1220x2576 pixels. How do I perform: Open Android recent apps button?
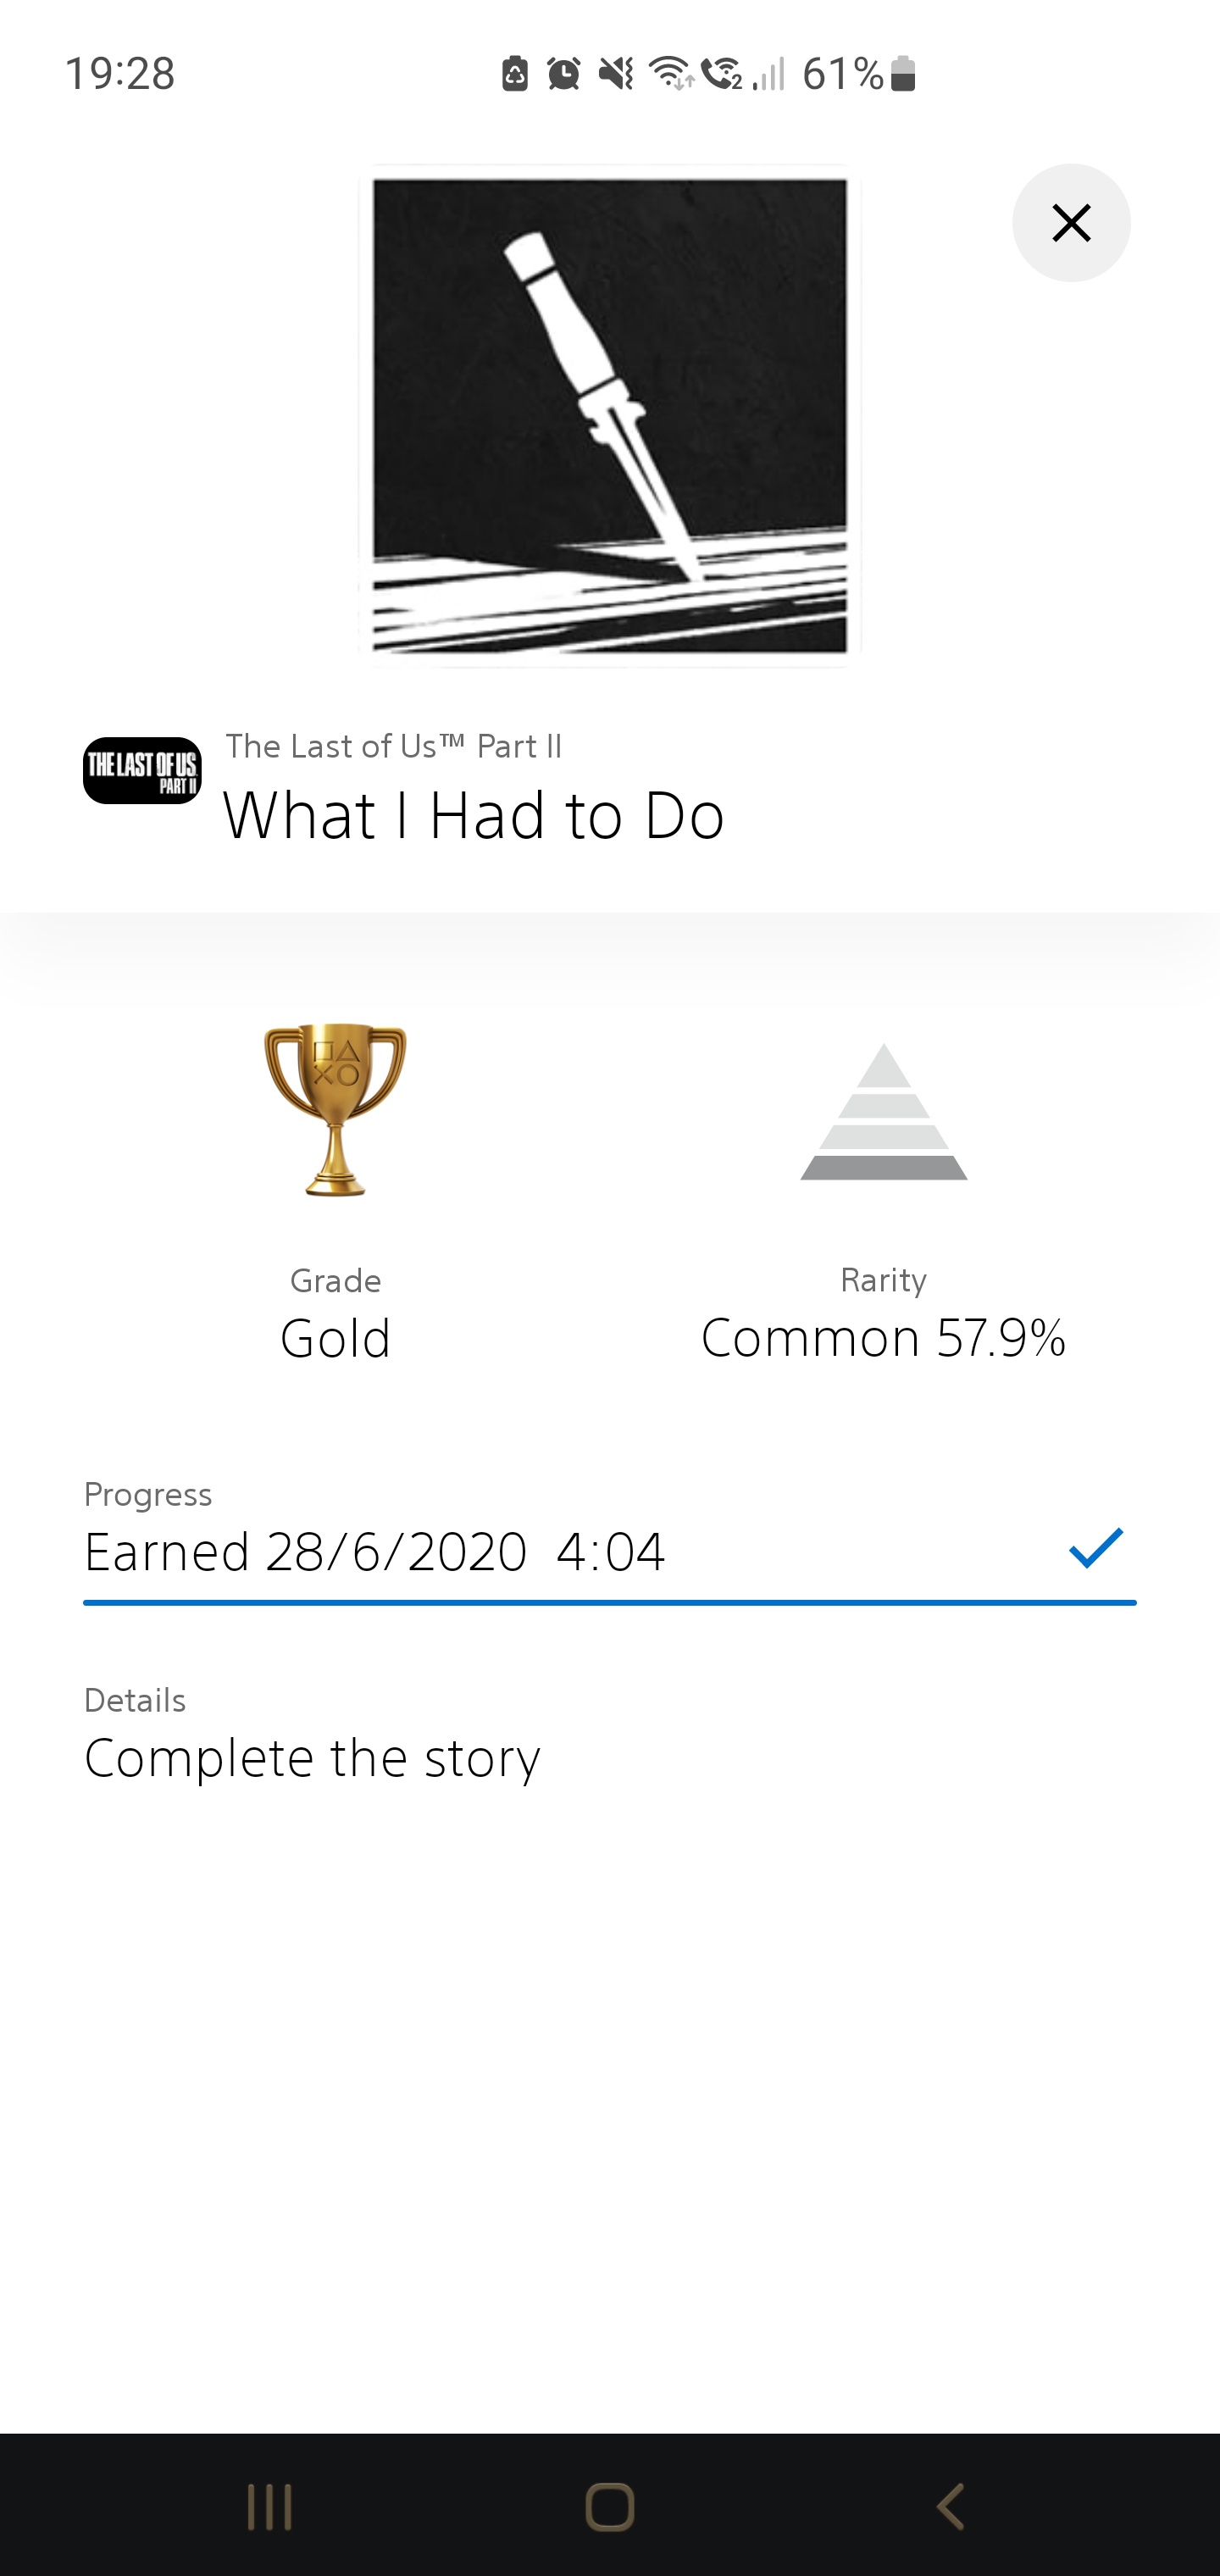click(269, 2507)
